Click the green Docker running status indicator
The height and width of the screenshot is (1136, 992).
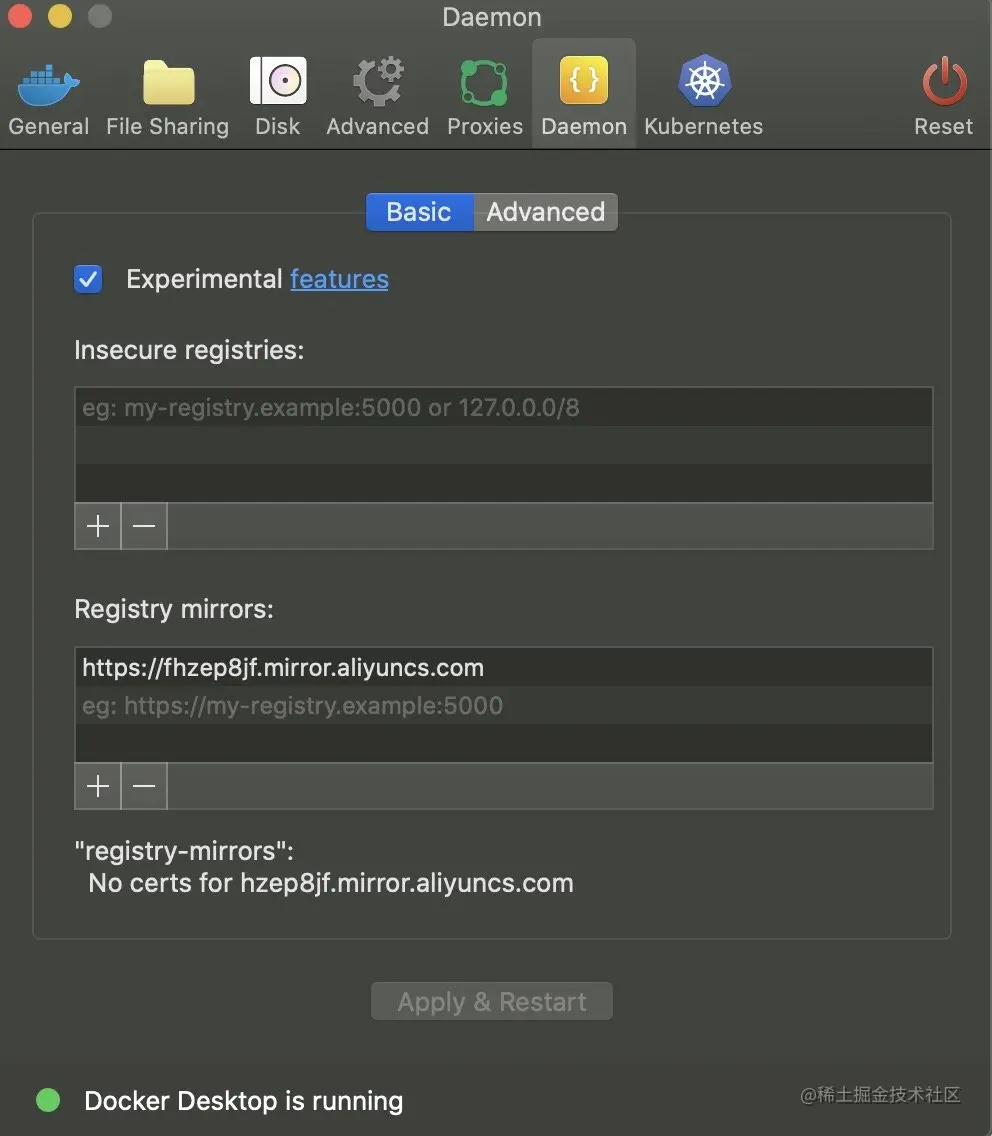(x=49, y=1100)
